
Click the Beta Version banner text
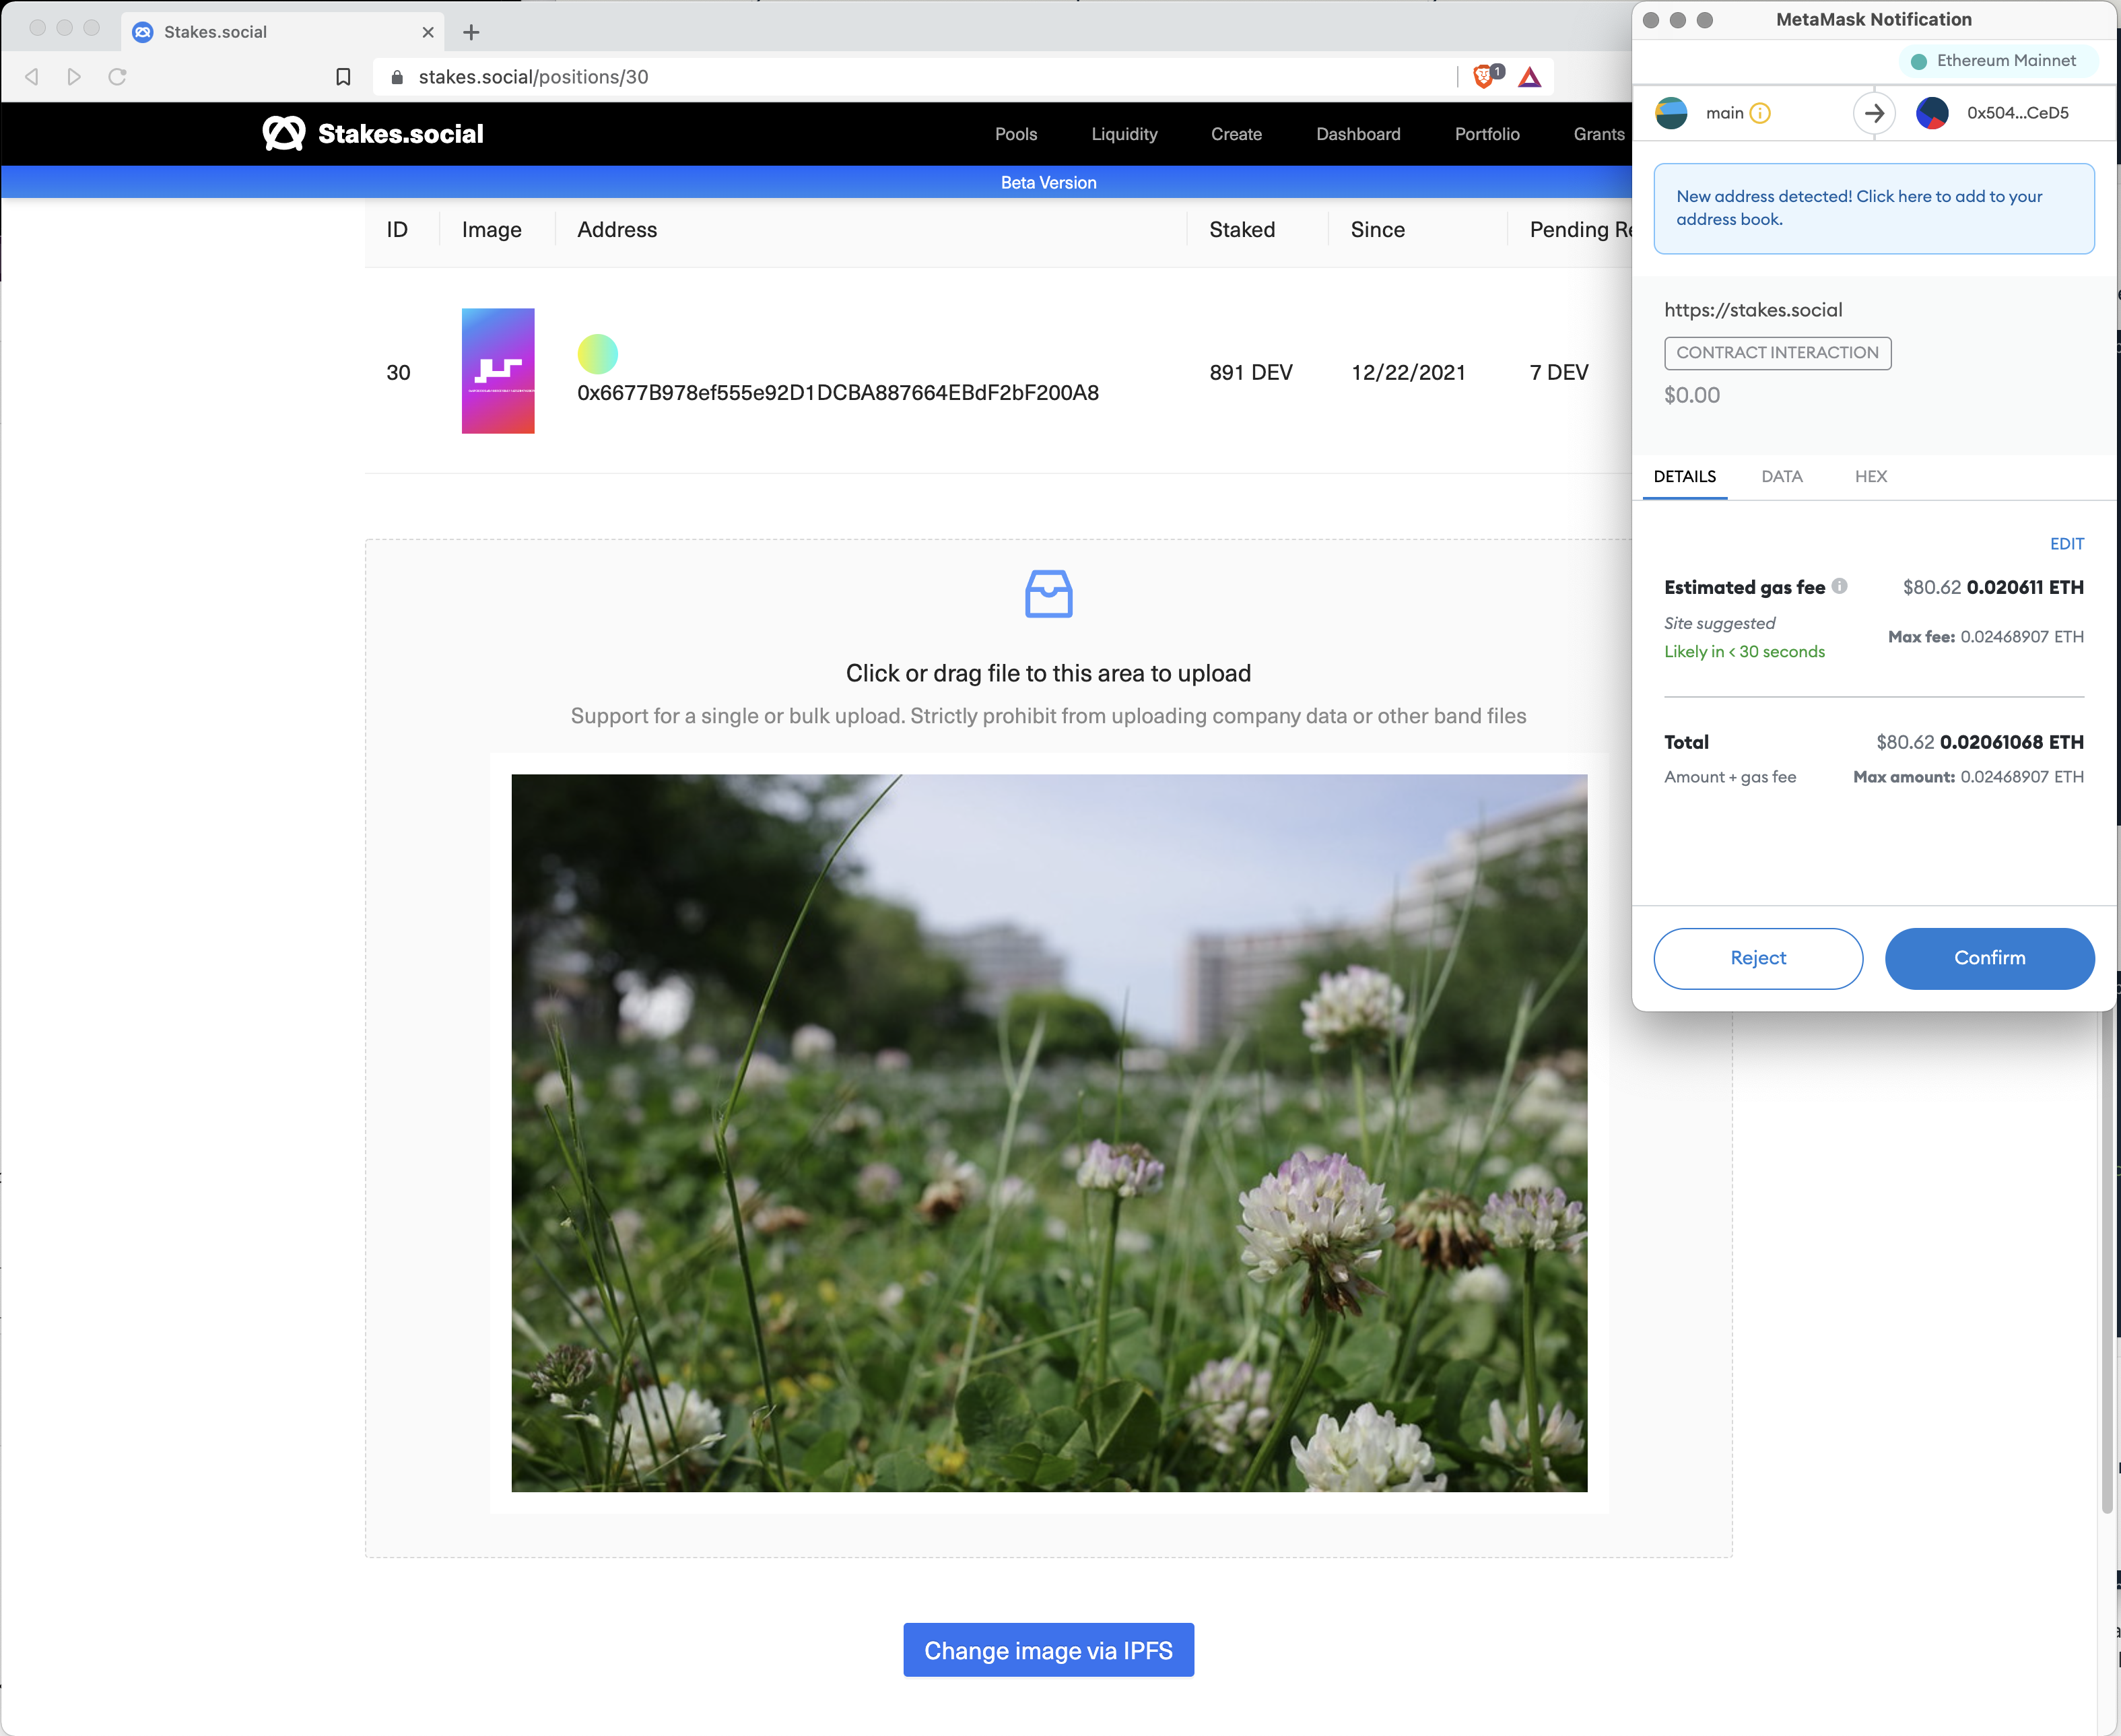coord(1048,182)
